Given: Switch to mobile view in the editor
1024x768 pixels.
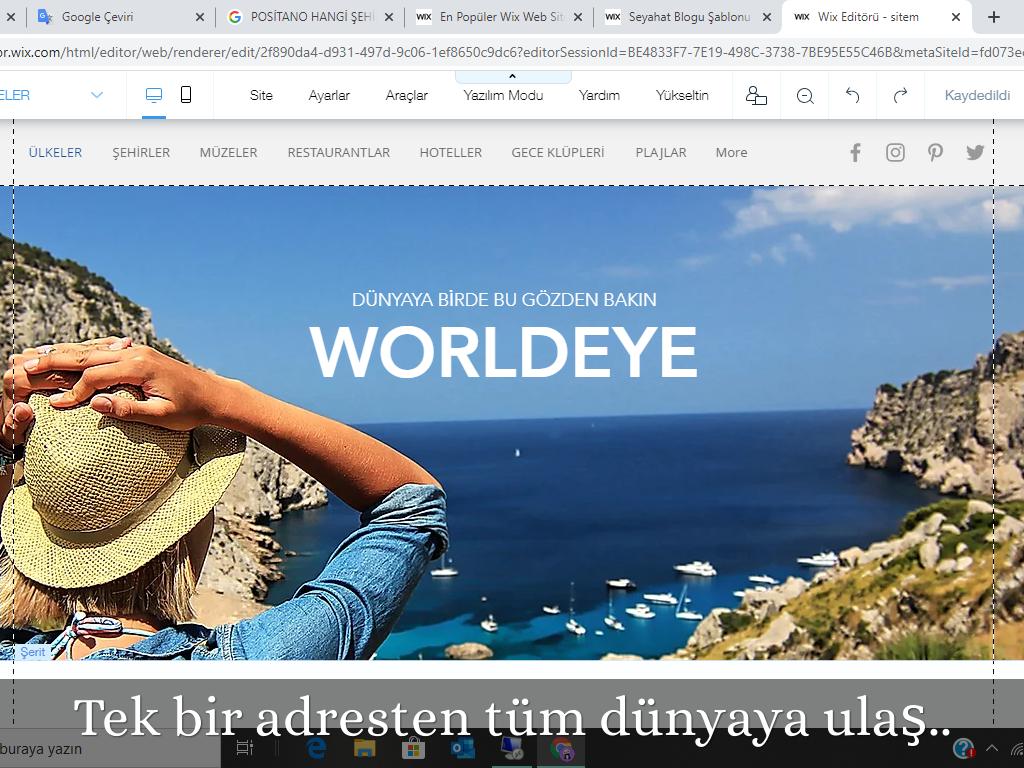Looking at the screenshot, I should pos(186,95).
